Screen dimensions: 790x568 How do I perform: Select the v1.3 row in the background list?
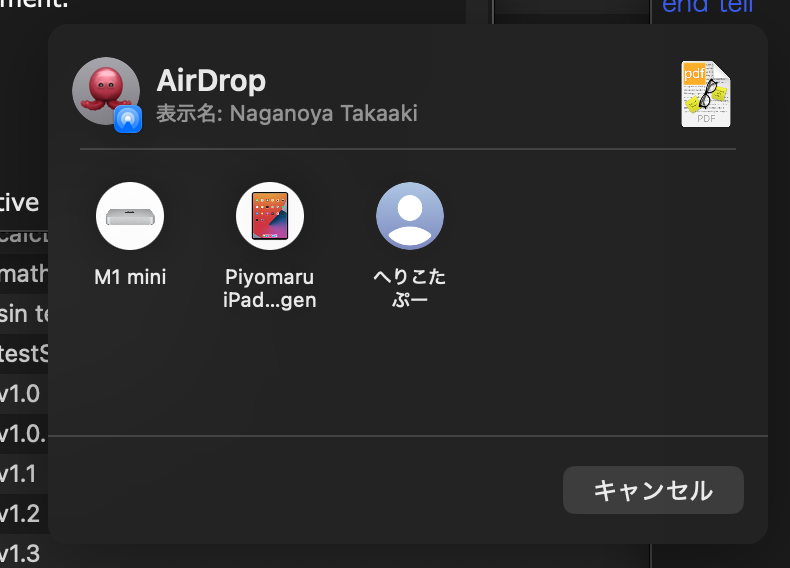[20, 553]
